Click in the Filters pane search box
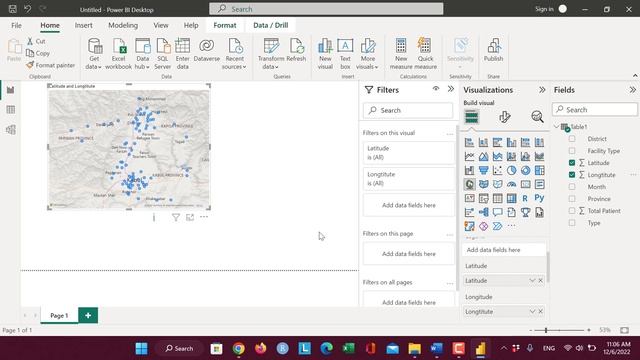Image resolution: width=640 pixels, height=360 pixels. point(408,110)
